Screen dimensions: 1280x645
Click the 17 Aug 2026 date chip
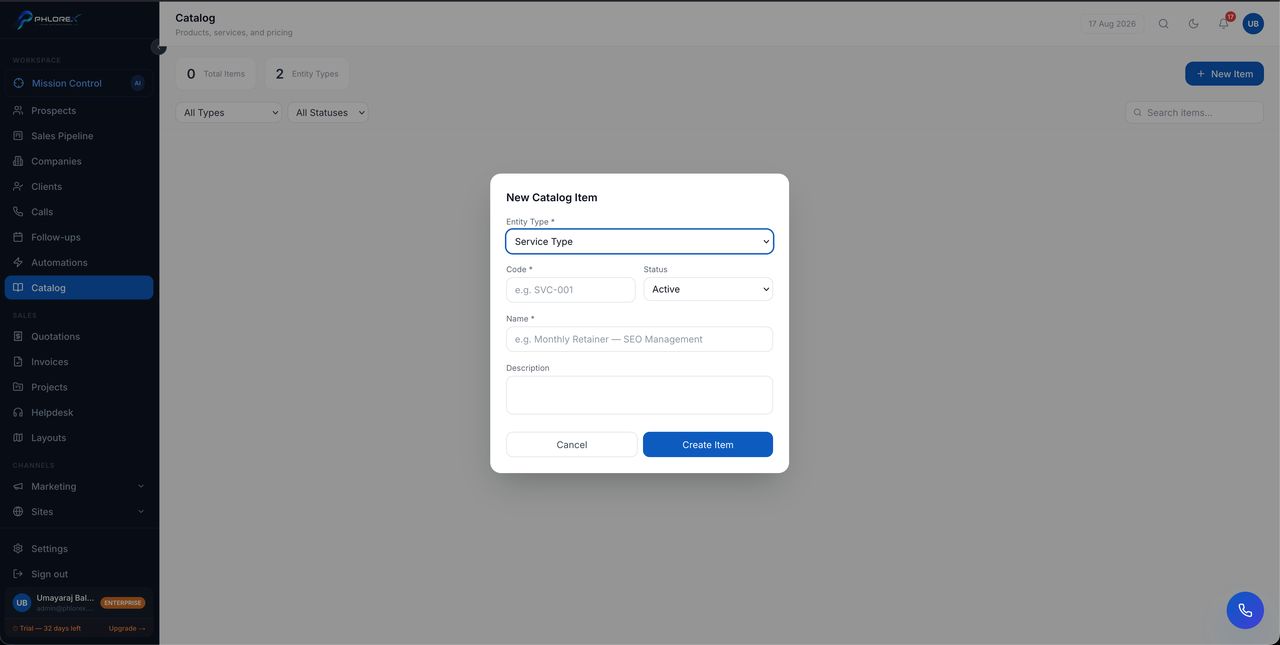(x=1112, y=23)
